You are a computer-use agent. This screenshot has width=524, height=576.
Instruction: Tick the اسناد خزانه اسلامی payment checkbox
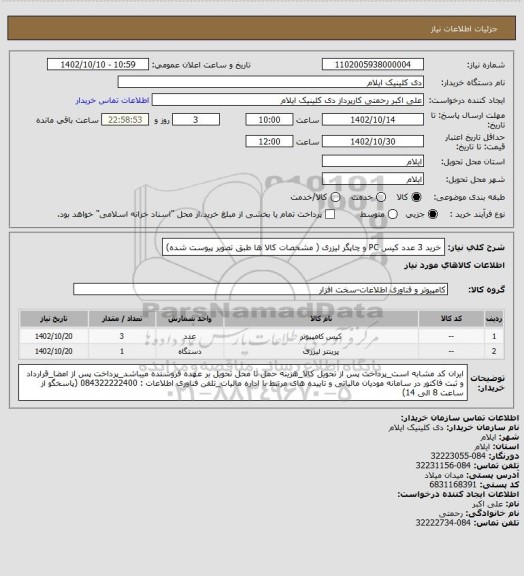[330, 214]
